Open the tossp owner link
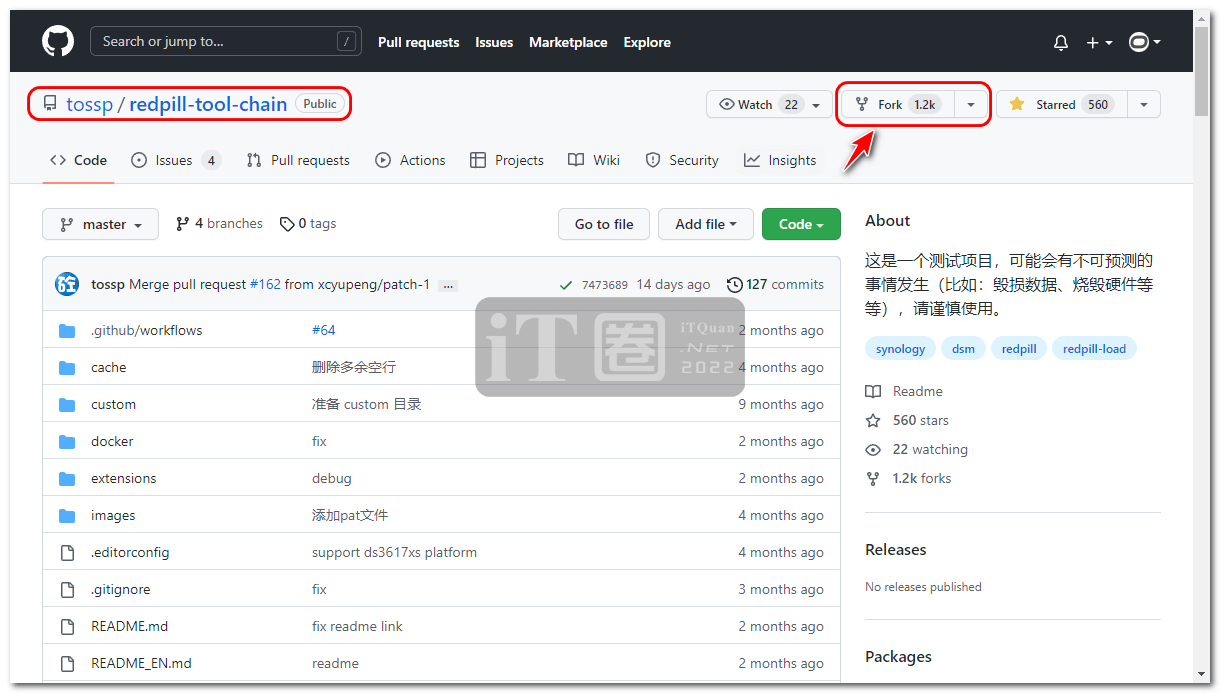The image size is (1221, 694). point(89,104)
